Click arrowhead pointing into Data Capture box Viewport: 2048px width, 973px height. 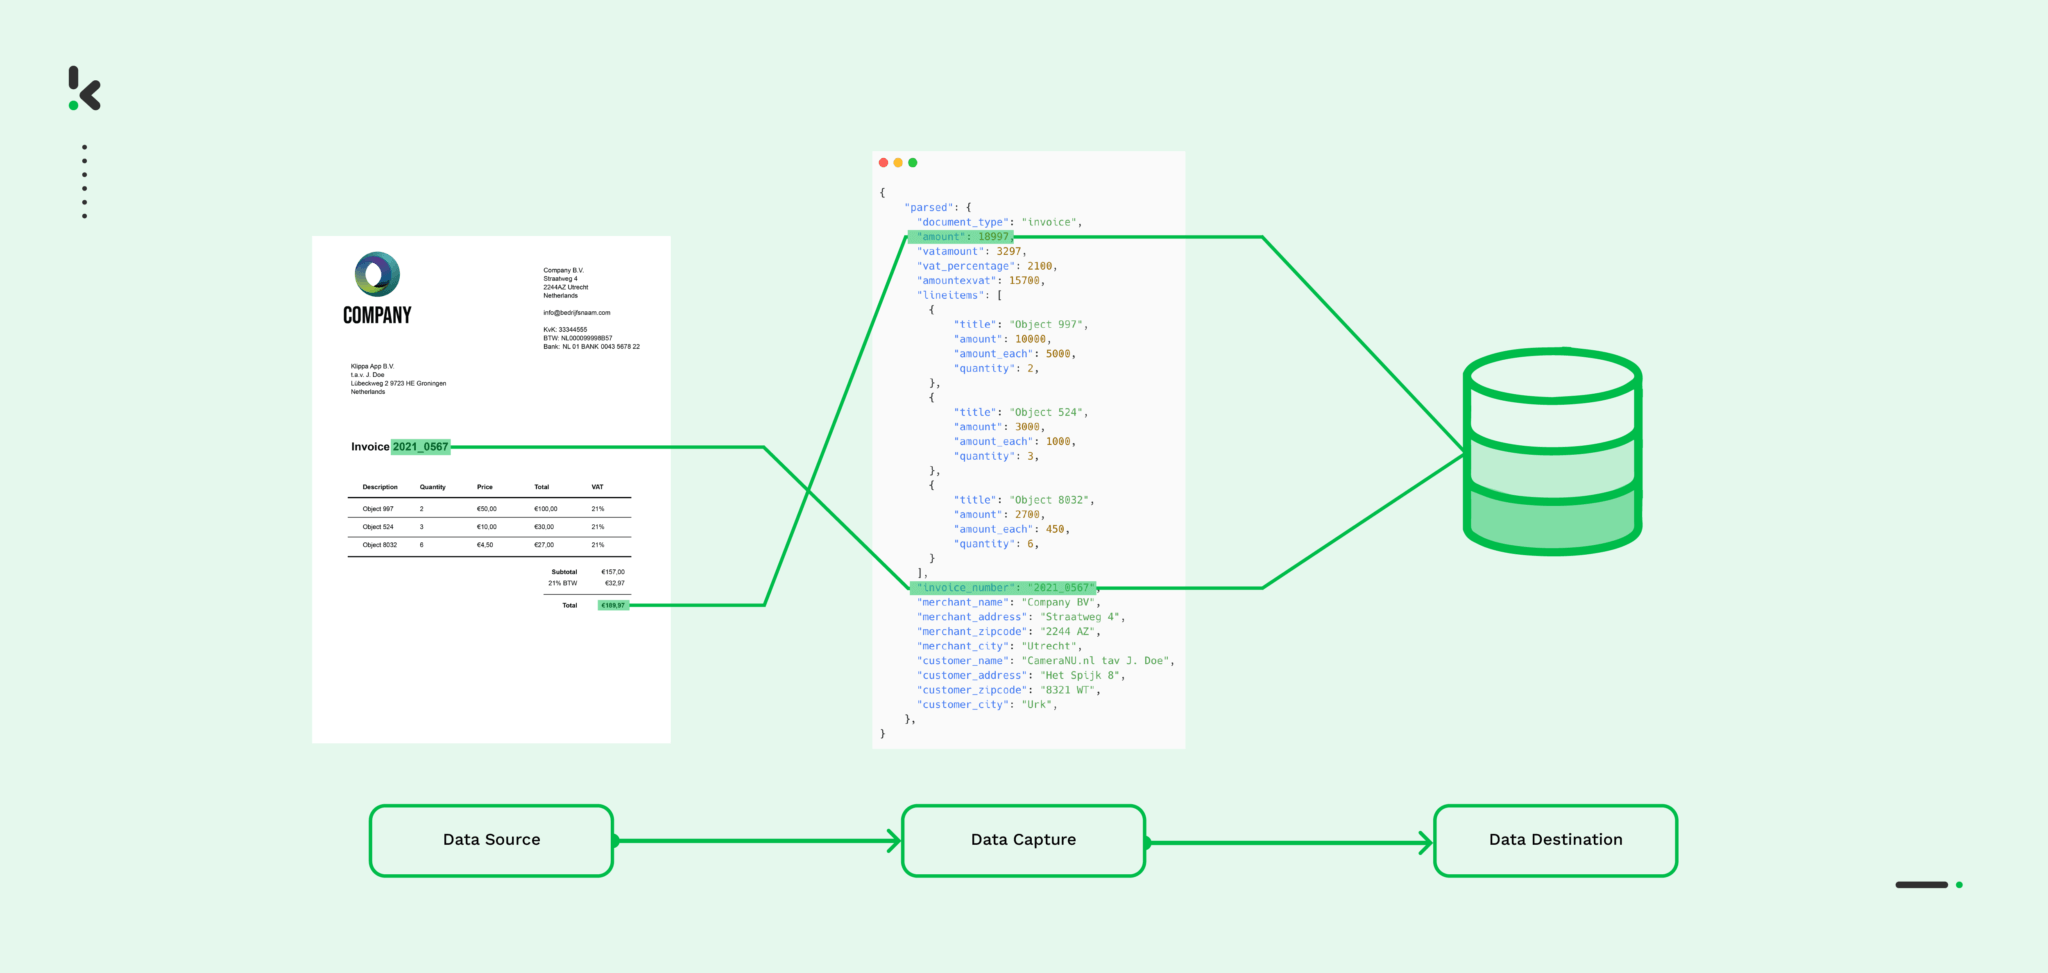click(894, 841)
